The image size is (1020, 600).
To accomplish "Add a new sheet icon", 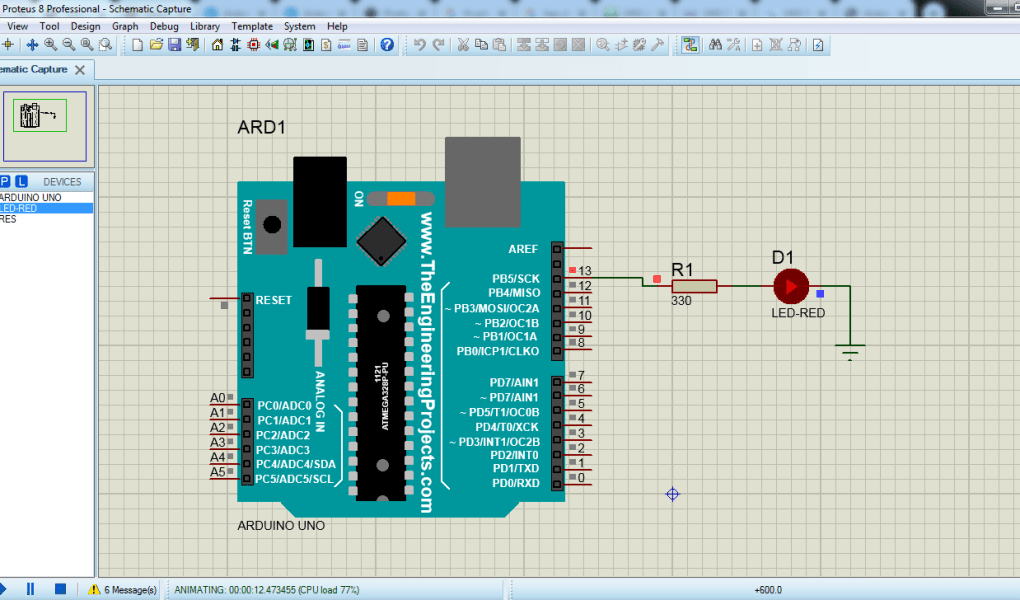I will 757,45.
